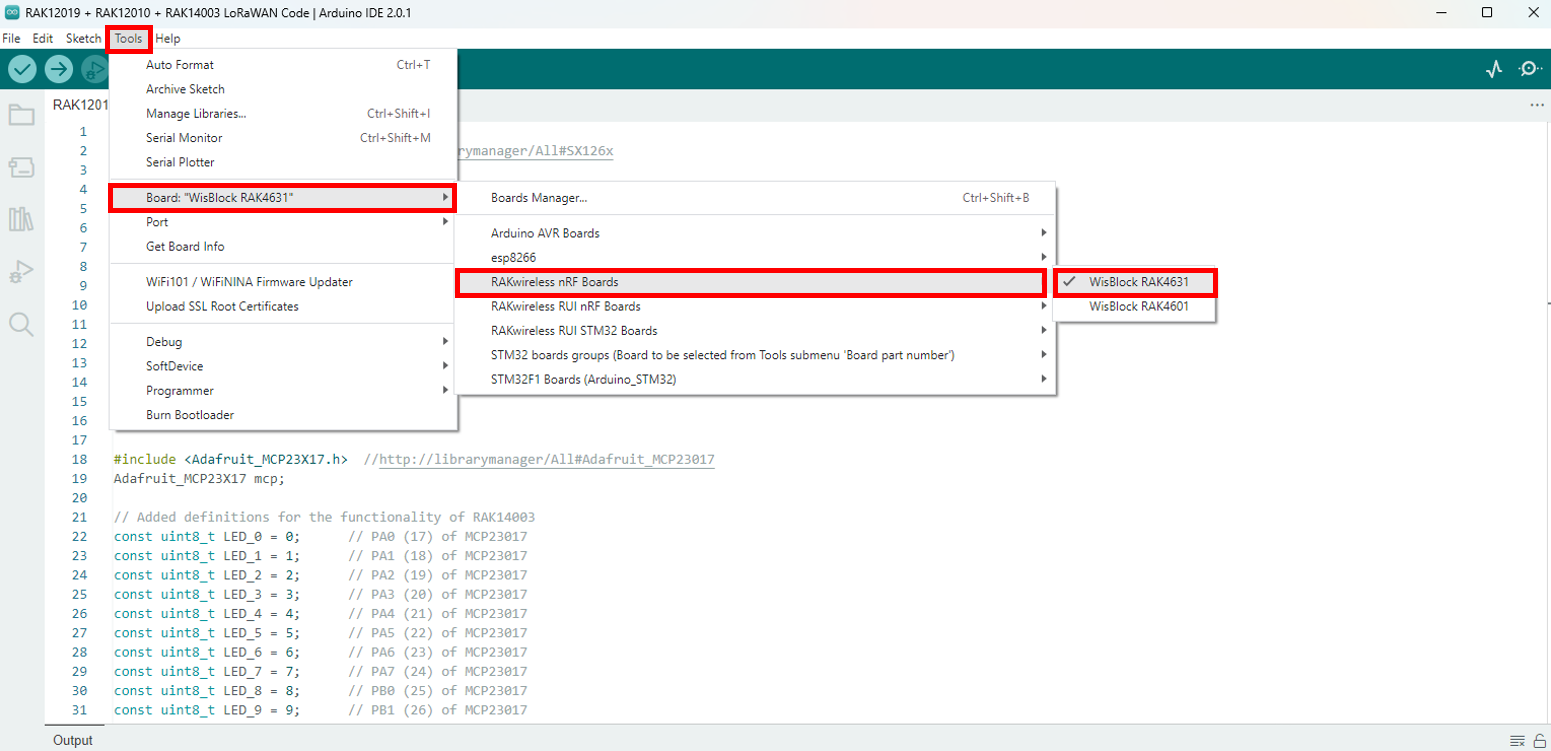Open the Board: "WisBlock RAK4631" submenu

(283, 198)
